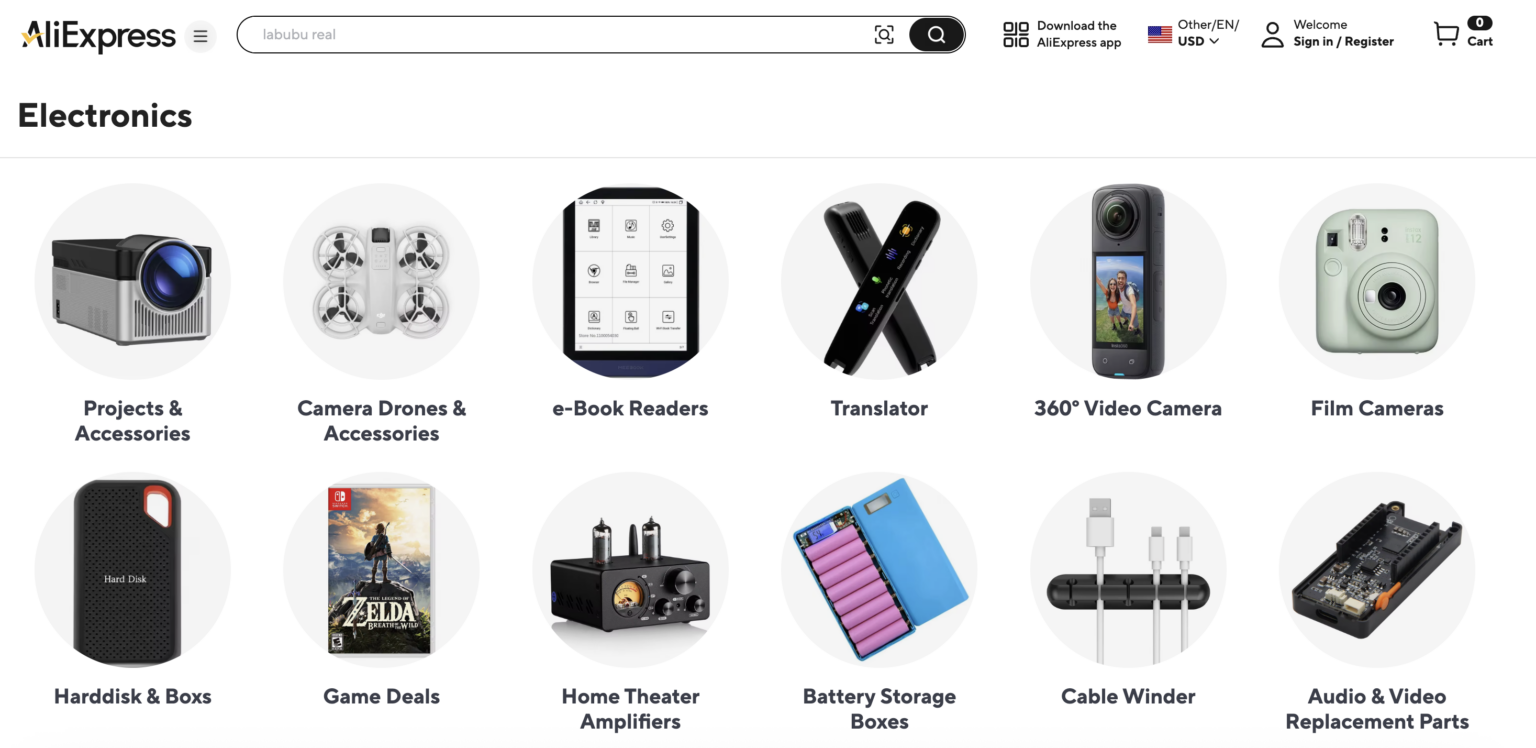1536x748 pixels.
Task: Click the magnifying glass search icon
Action: 936,34
